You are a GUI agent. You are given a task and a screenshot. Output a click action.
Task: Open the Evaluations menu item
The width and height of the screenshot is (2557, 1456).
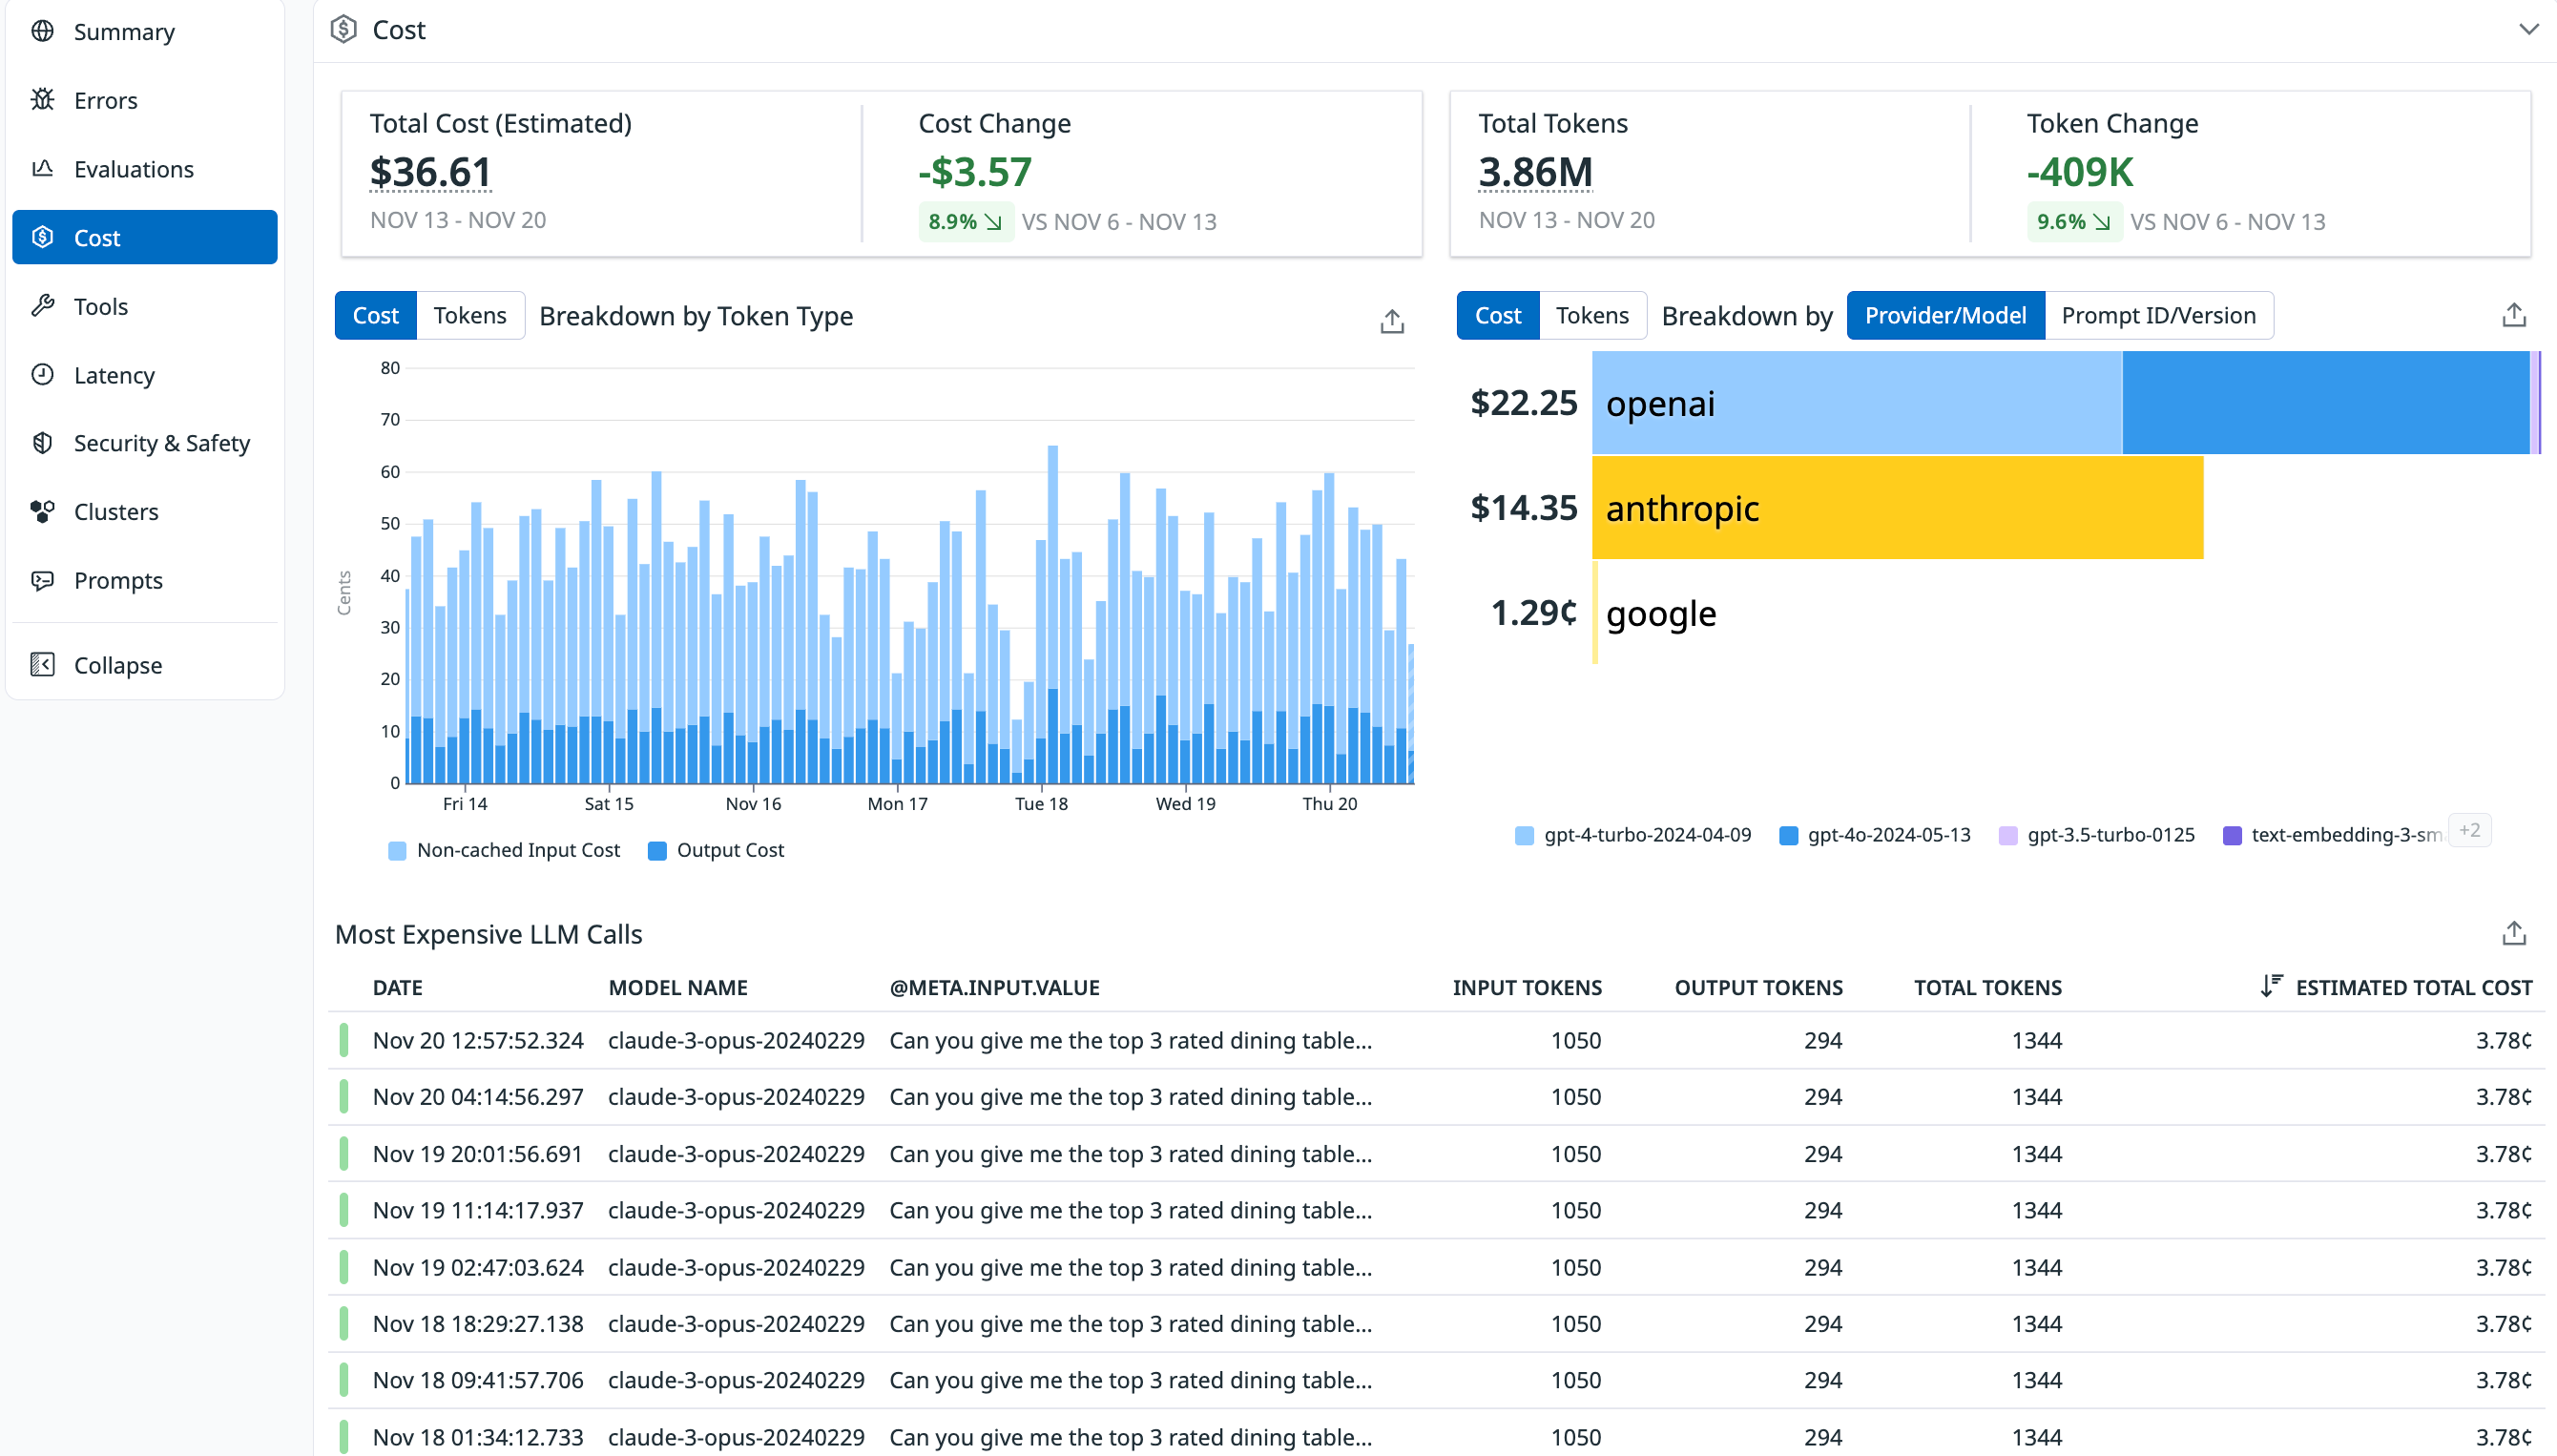[x=133, y=169]
